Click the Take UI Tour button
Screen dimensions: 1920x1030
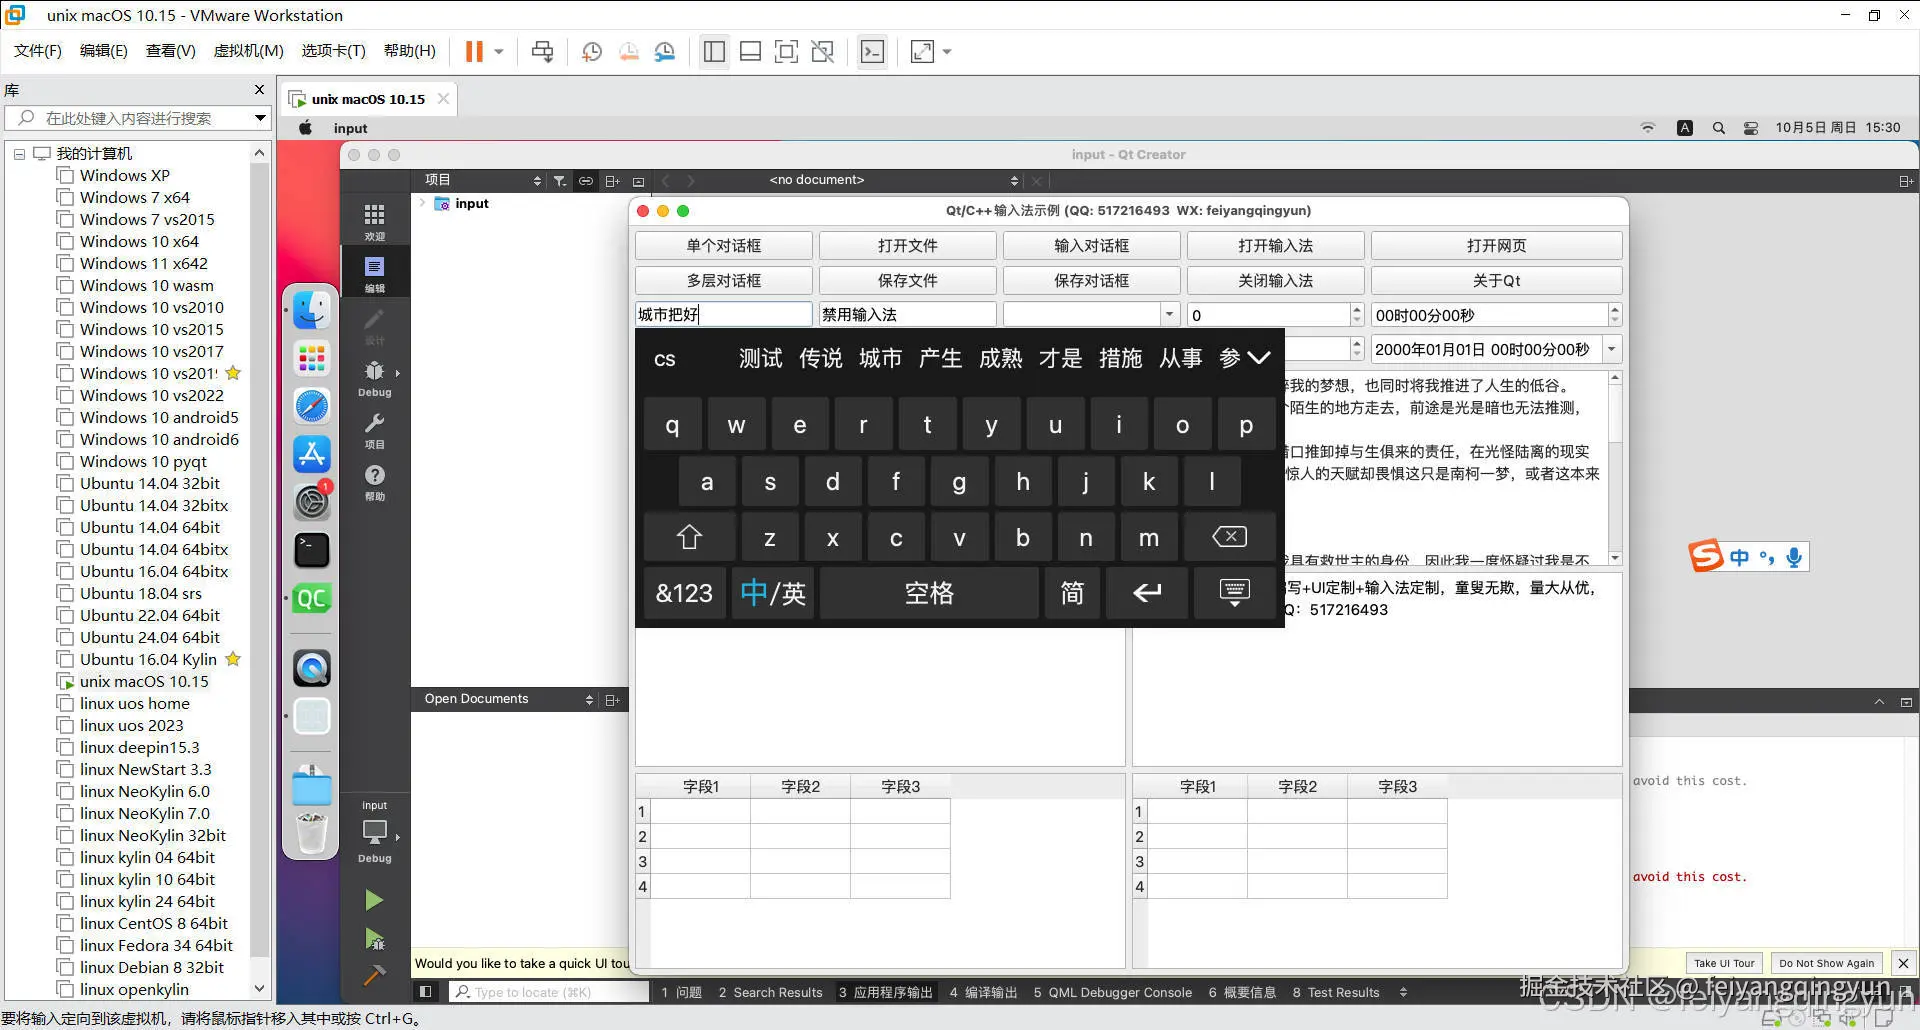[1724, 963]
